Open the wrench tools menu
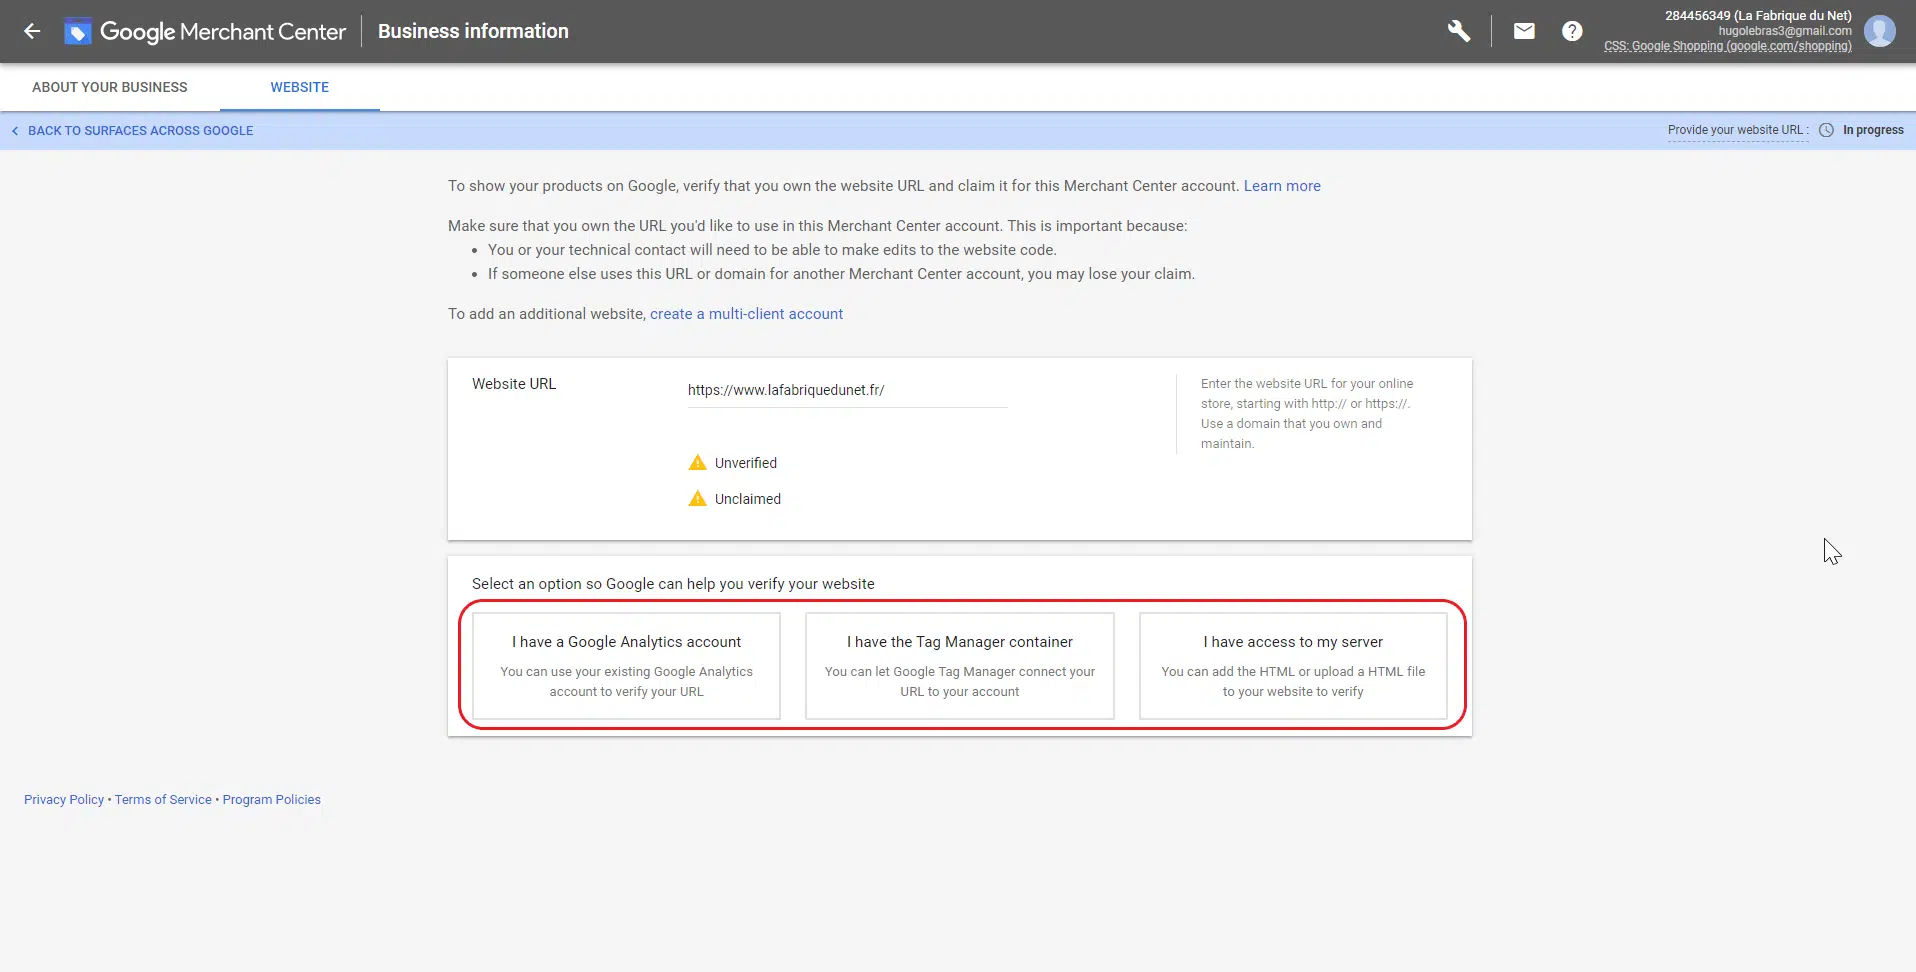Screen dimensions: 1916x972 coord(1458,31)
